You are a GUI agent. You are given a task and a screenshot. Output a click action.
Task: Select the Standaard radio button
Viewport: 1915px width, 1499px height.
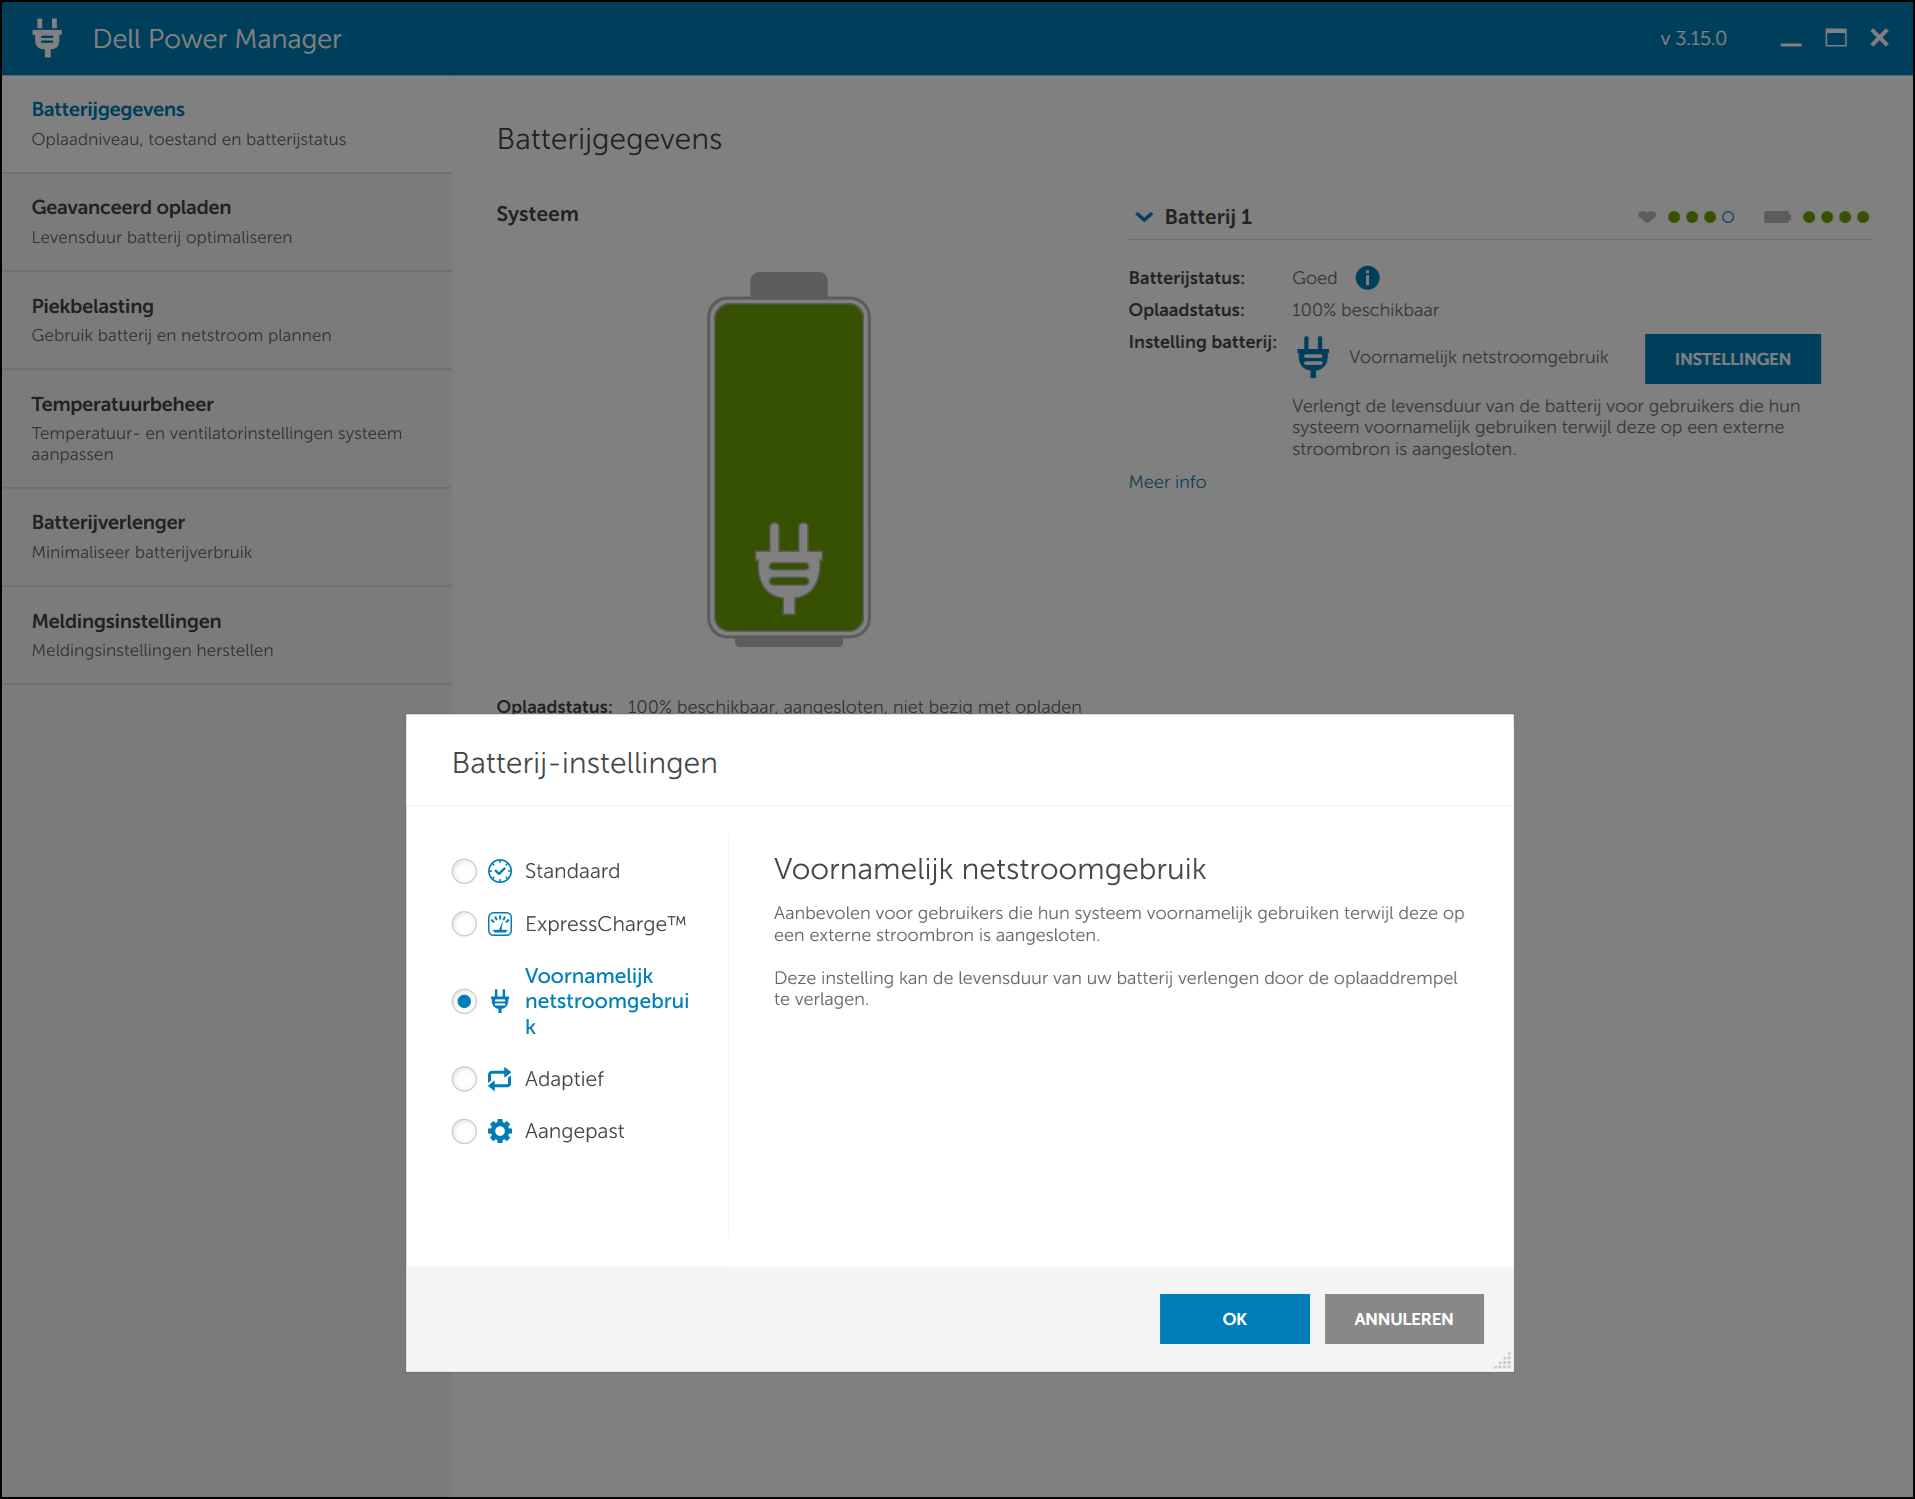coord(464,871)
